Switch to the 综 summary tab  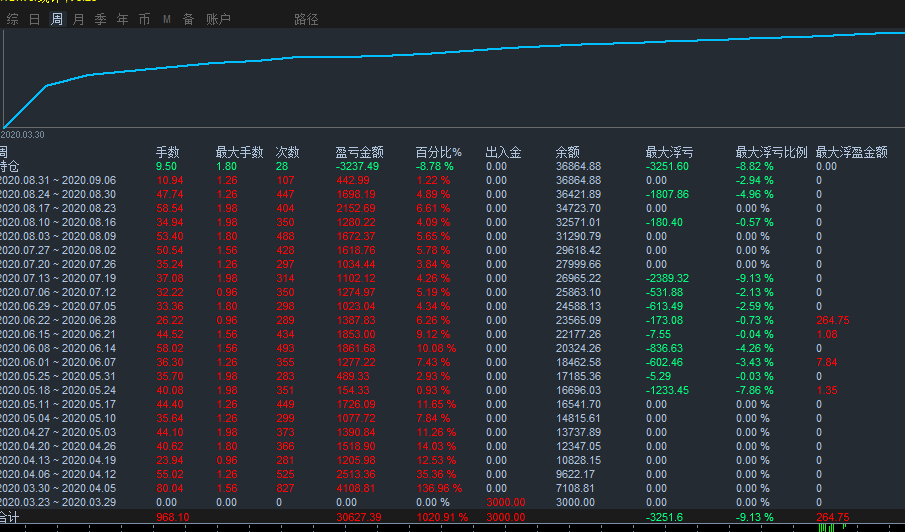pyautogui.click(x=13, y=19)
